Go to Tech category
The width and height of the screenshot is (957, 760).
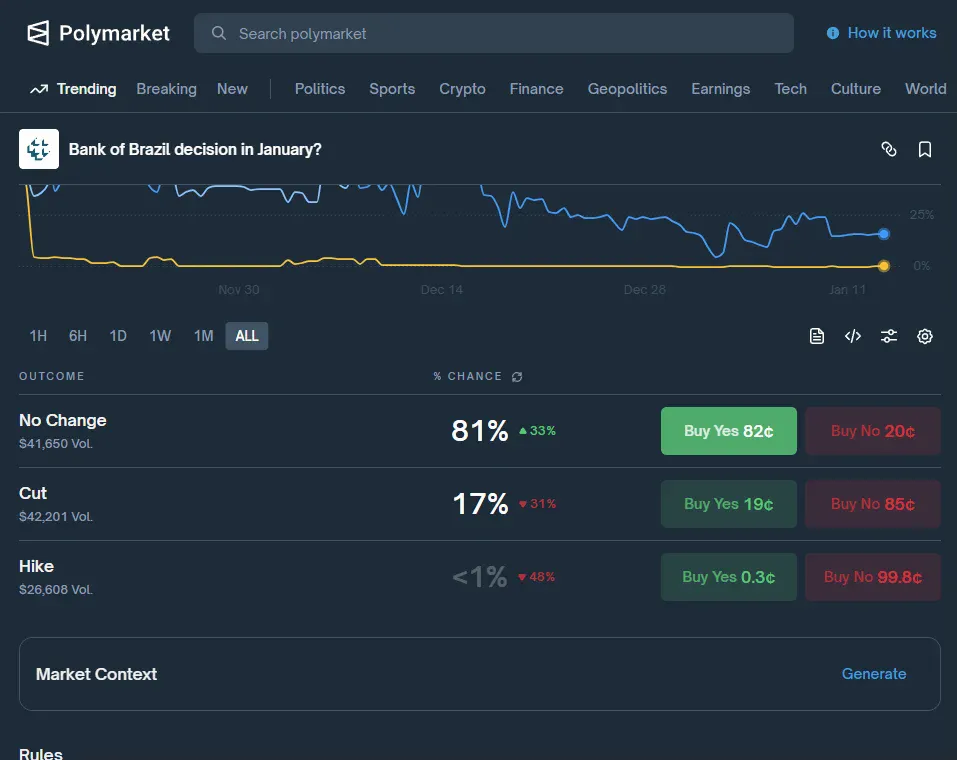(x=790, y=89)
